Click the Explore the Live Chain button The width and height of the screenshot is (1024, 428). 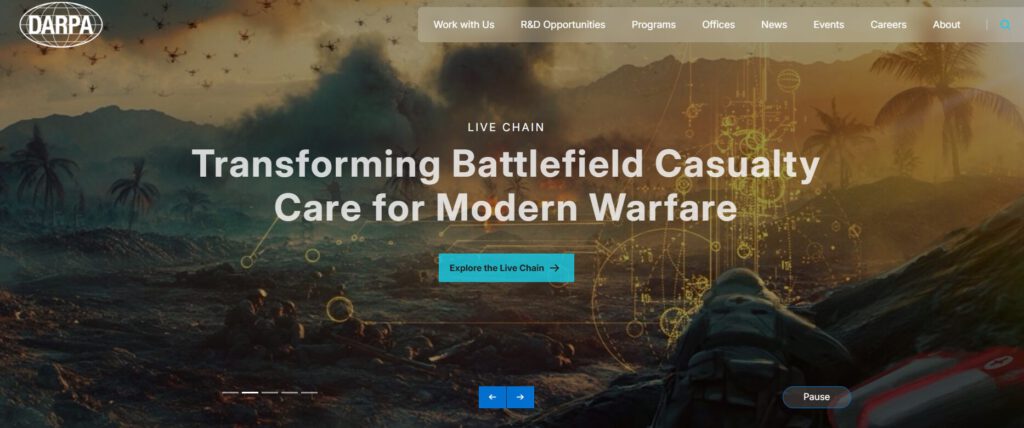click(x=506, y=268)
